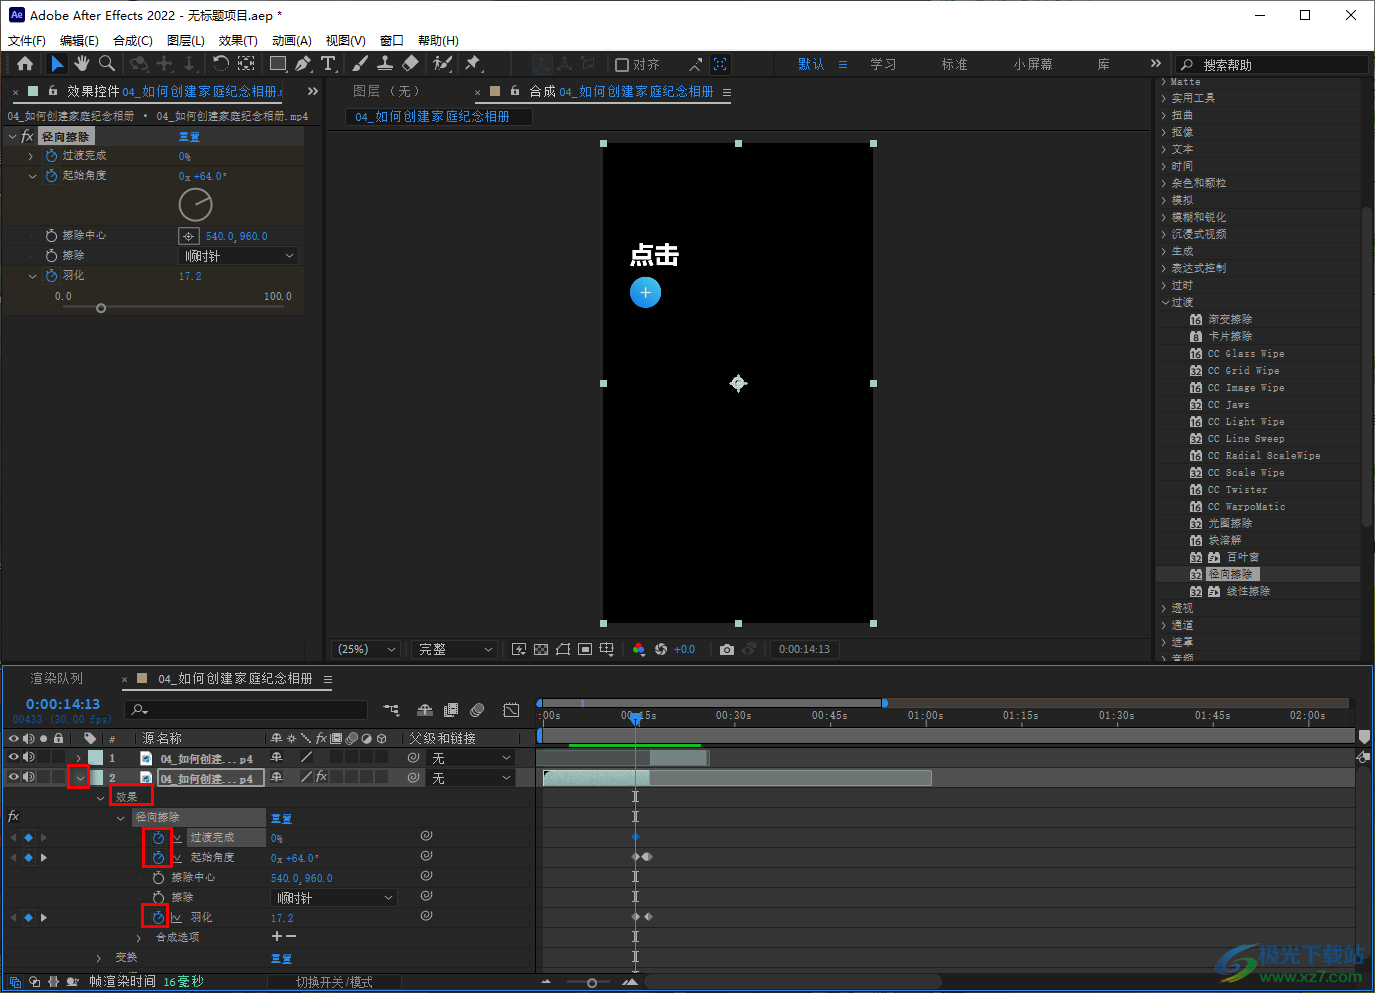
Task: Open 擦除 顺时针 dropdown in effect controls
Action: [238, 256]
